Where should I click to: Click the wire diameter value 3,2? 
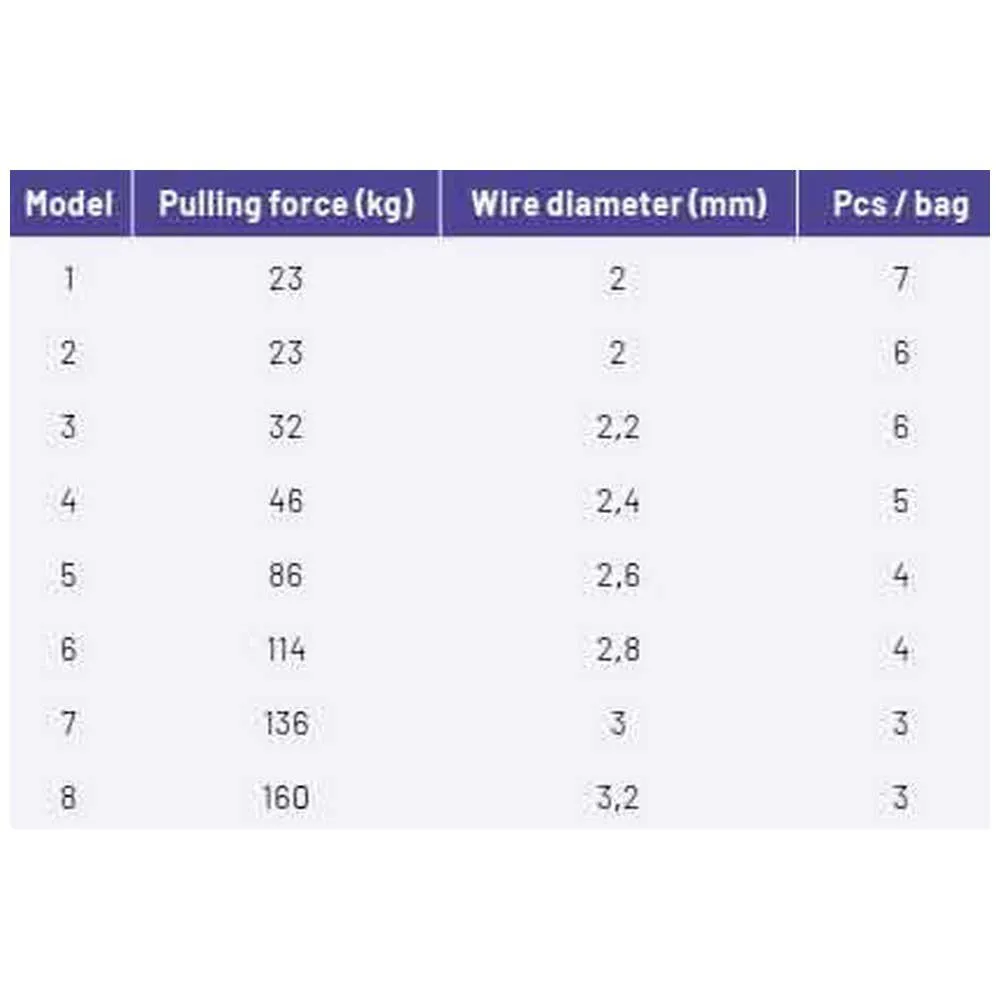[618, 798]
